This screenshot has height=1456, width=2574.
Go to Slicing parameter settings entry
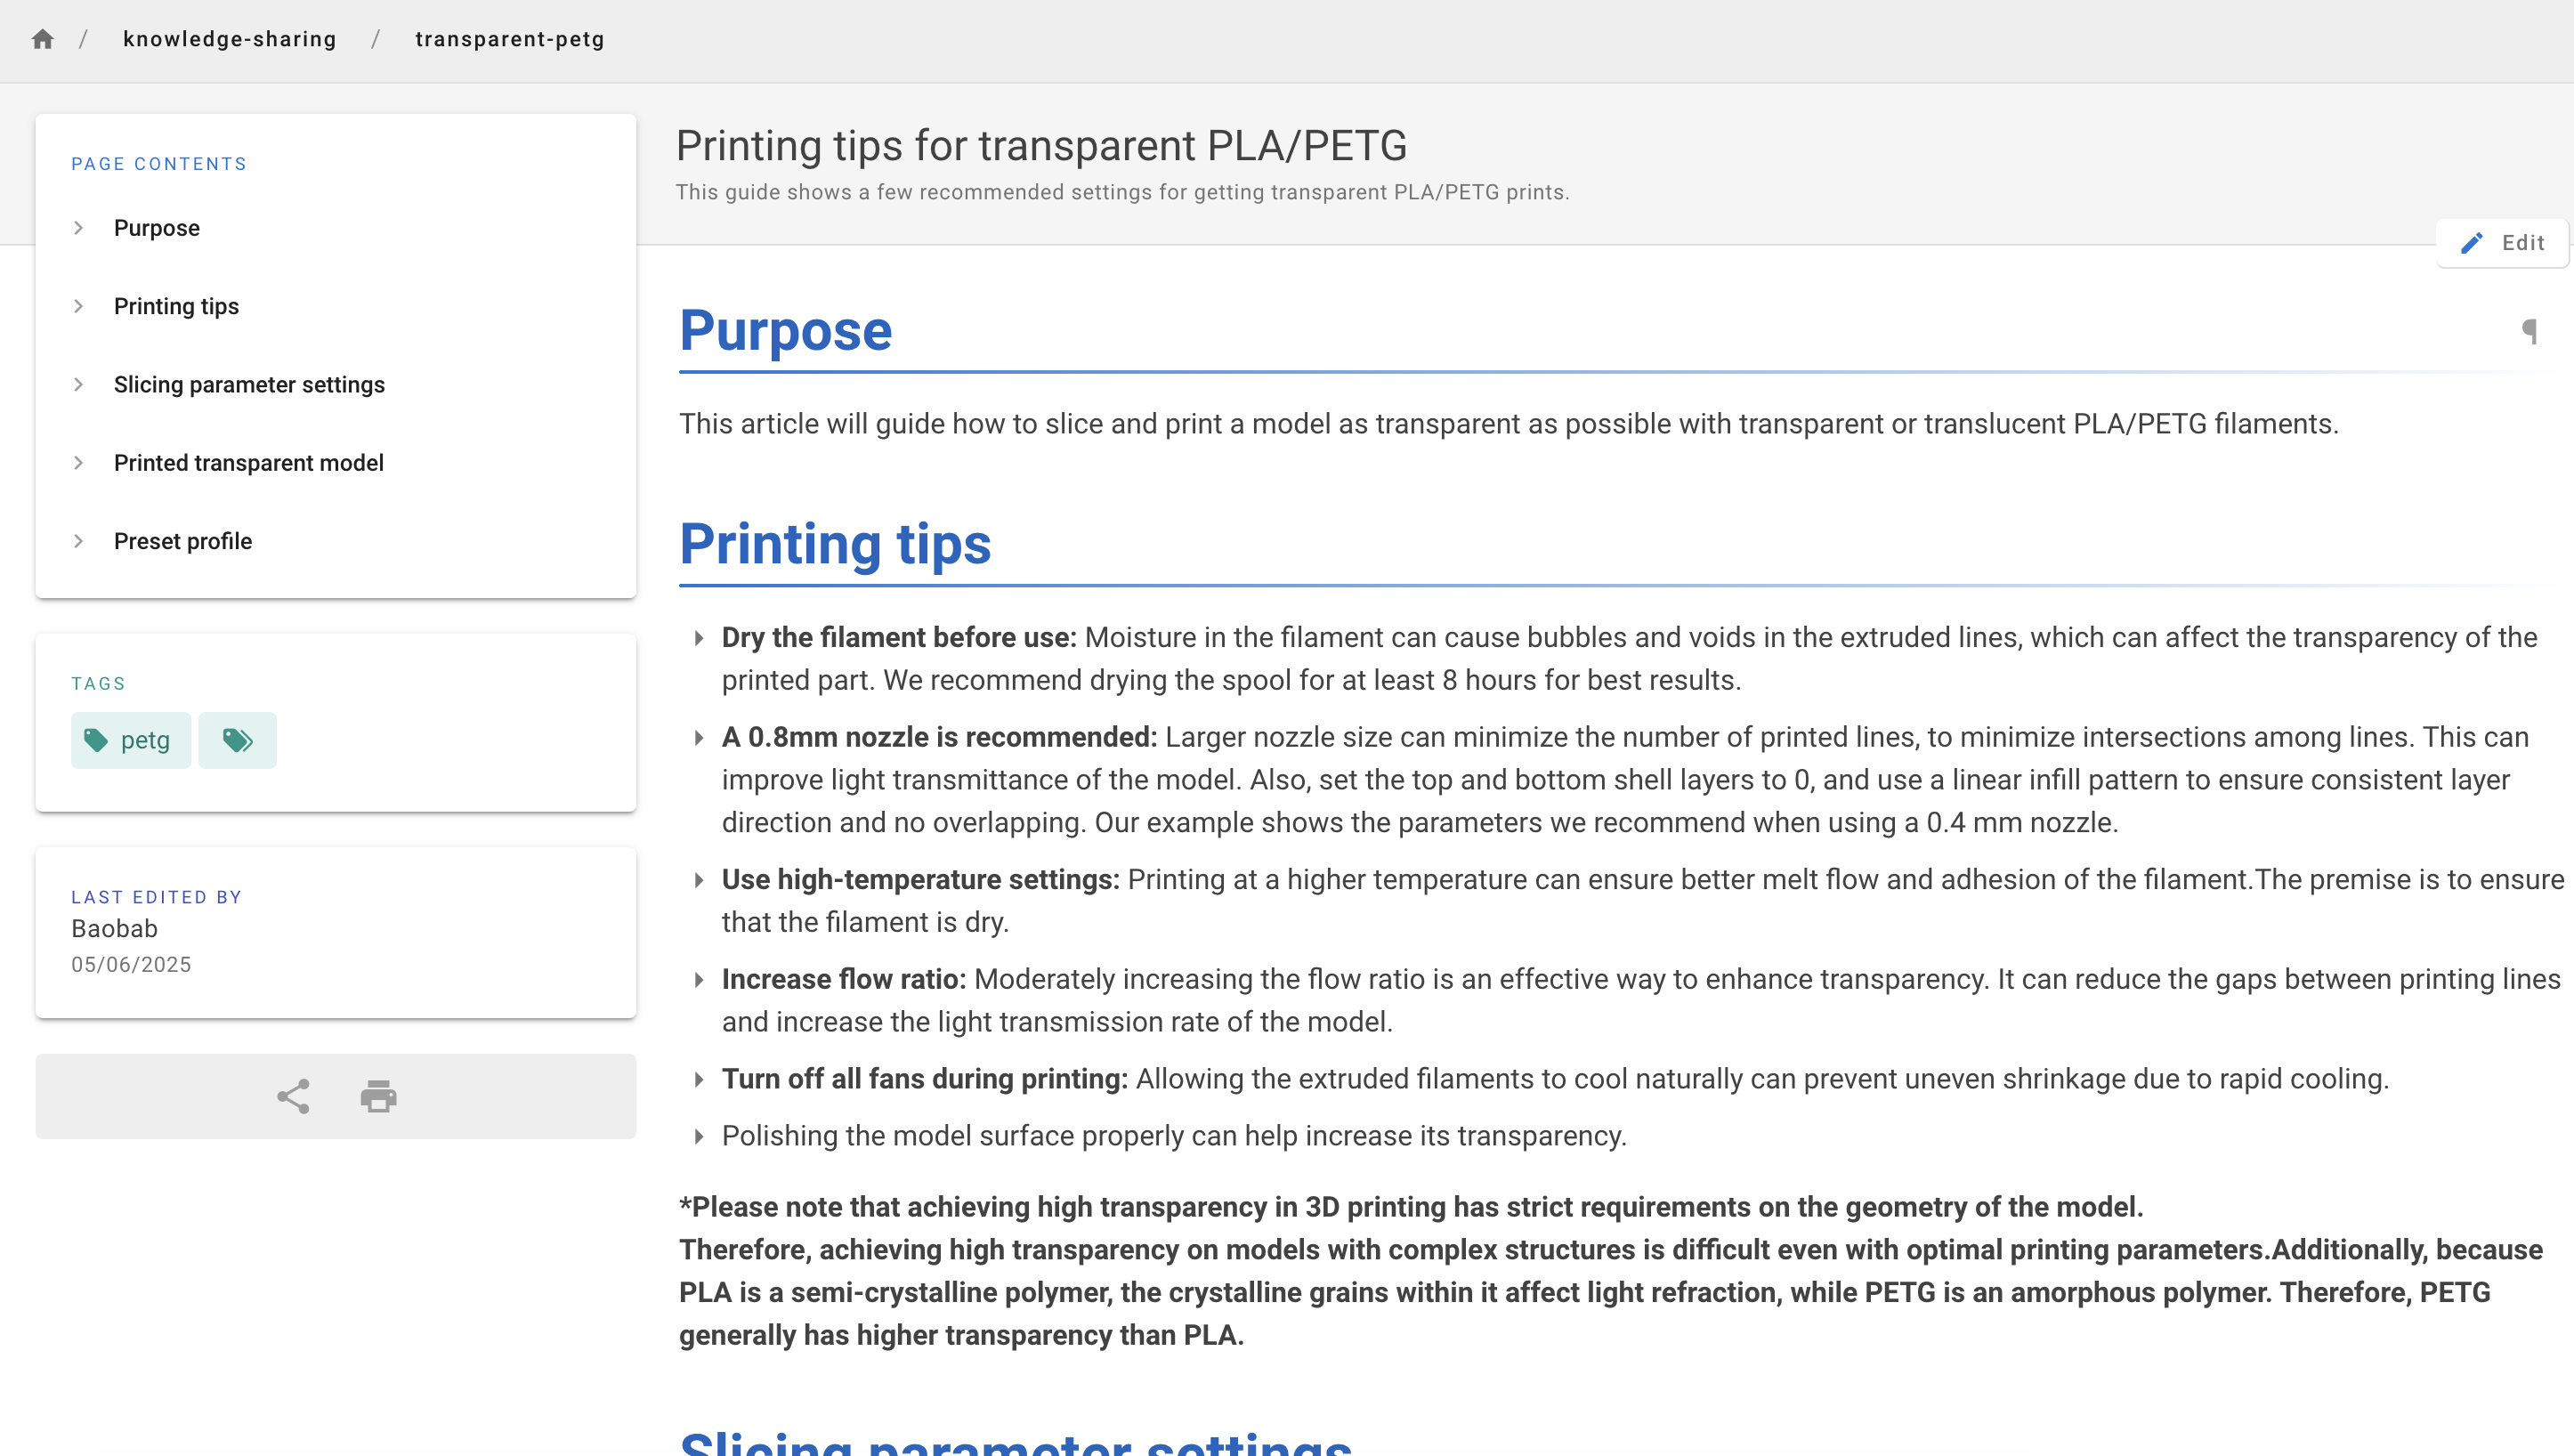tap(248, 384)
